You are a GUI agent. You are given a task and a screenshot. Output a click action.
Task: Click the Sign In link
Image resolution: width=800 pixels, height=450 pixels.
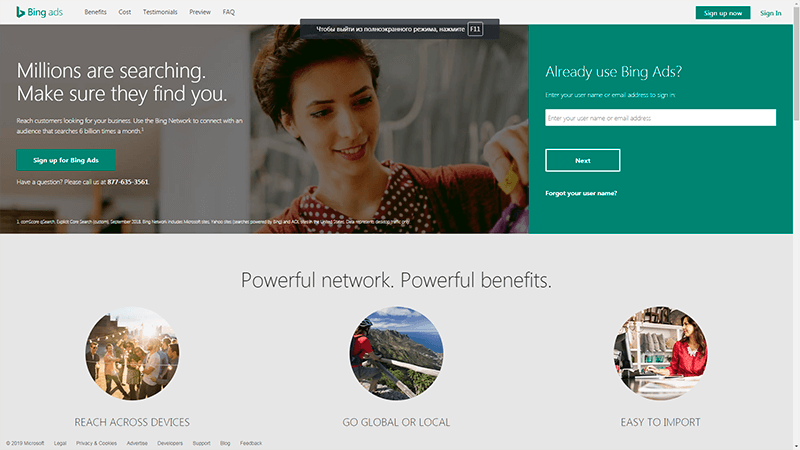point(770,13)
